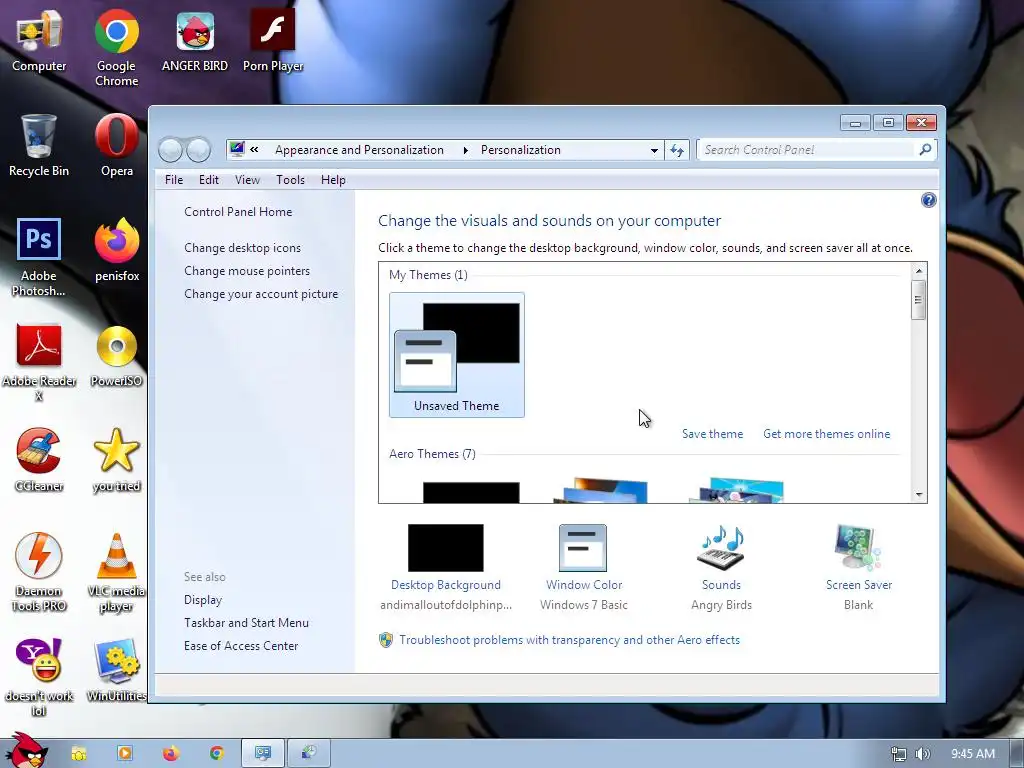This screenshot has width=1024, height=768.
Task: Open the Computer desktop icon
Action: [39, 40]
